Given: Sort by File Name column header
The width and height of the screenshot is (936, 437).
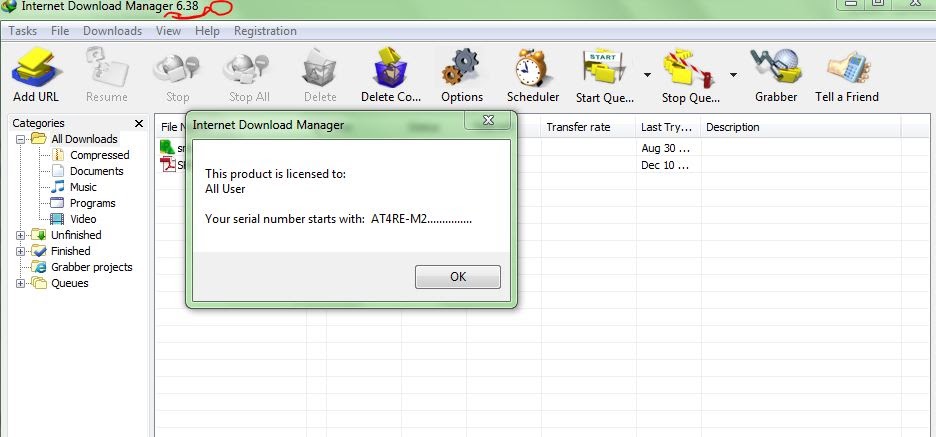Looking at the screenshot, I should (x=173, y=127).
